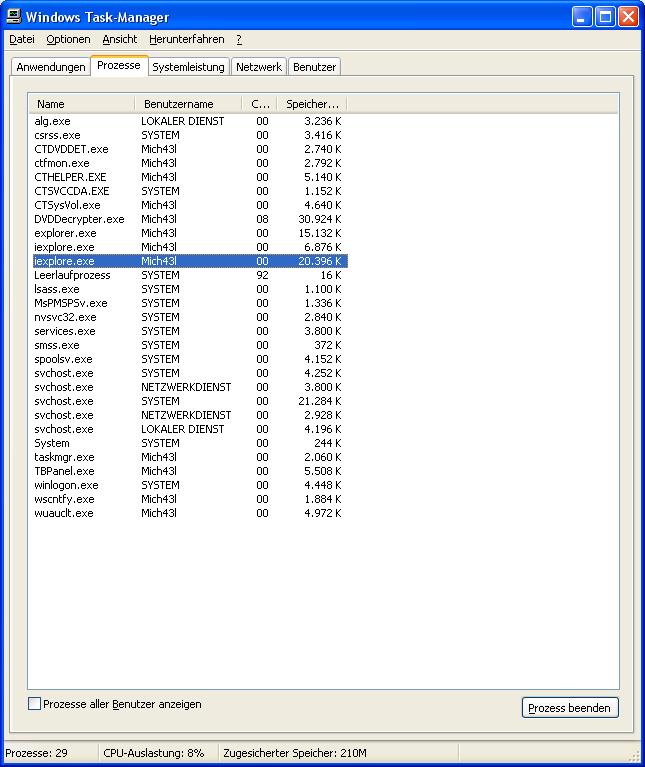The image size is (645, 767).
Task: Open the Herunterfahren menu
Action: coord(186,39)
